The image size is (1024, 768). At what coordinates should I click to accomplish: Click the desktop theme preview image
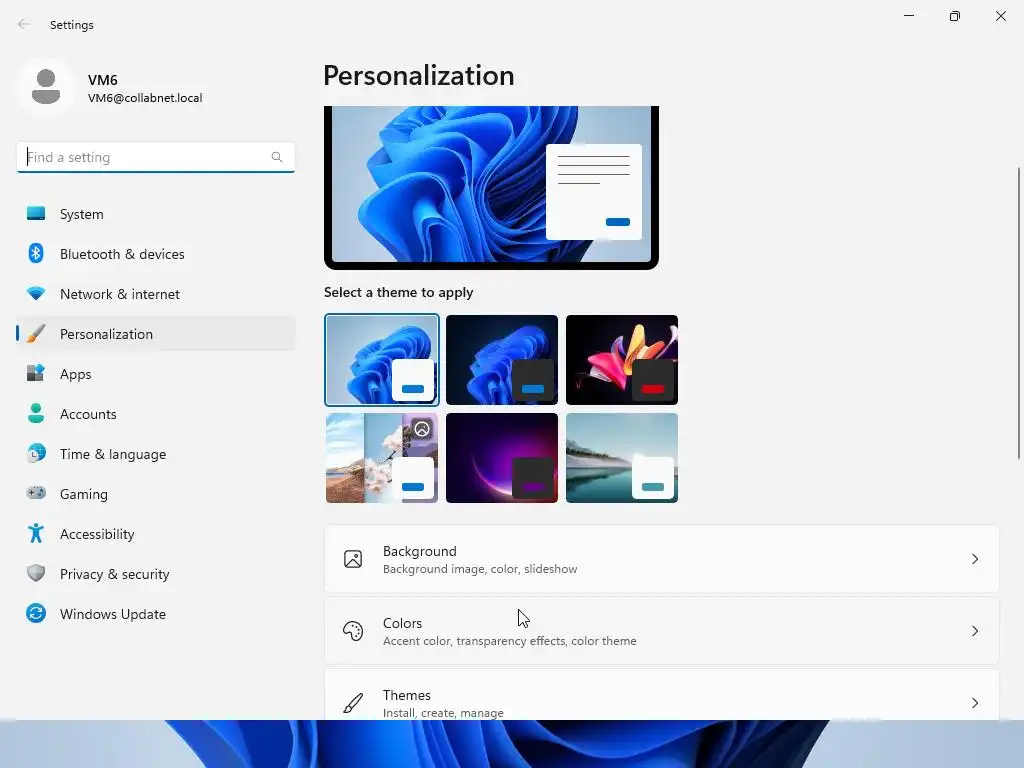click(491, 187)
